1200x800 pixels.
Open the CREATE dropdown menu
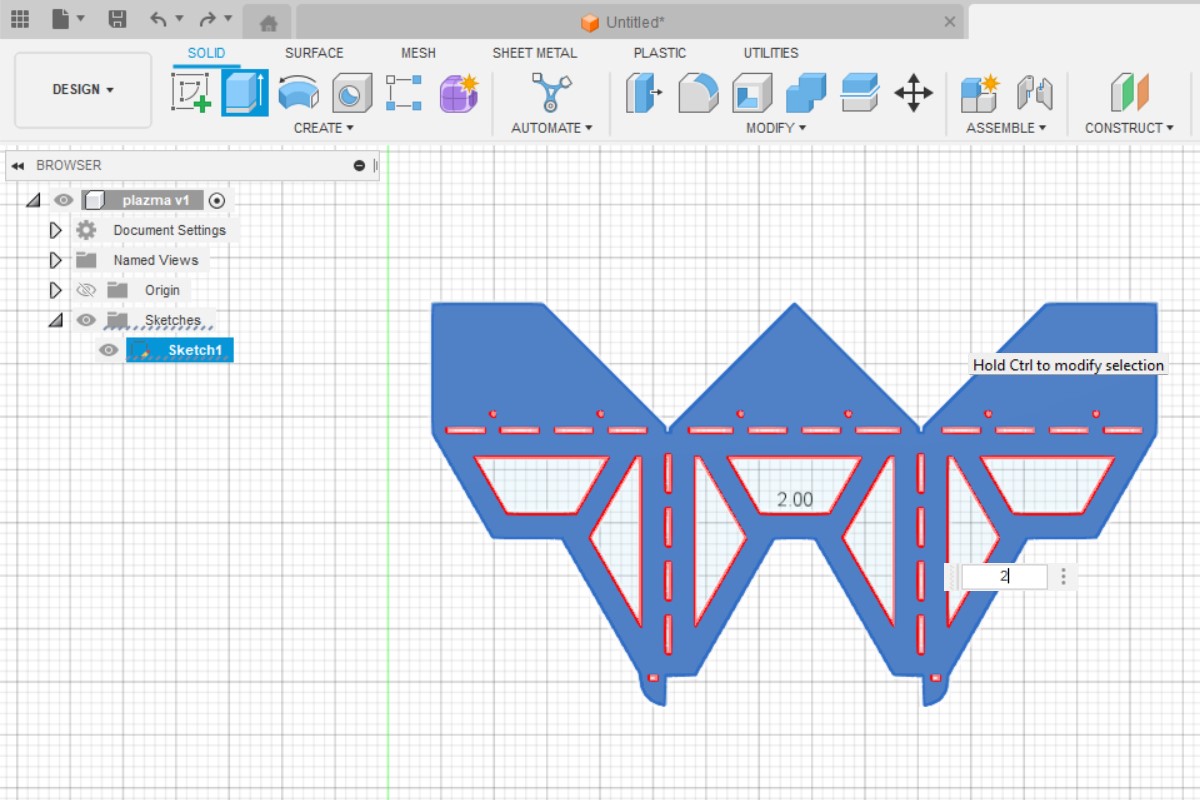(324, 128)
